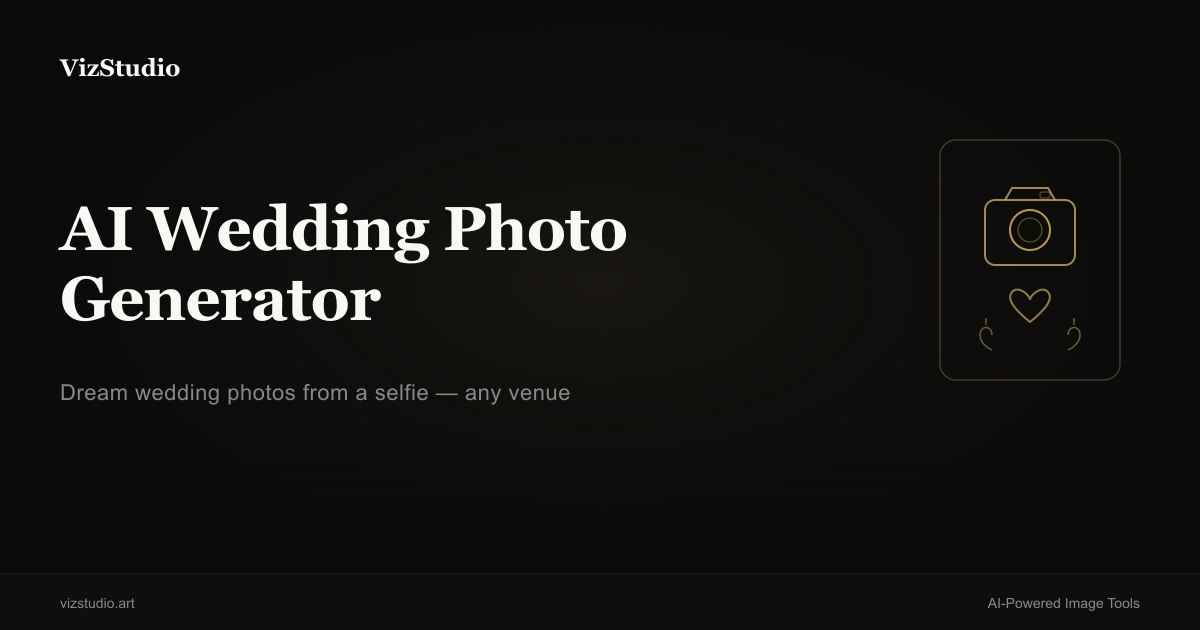Click the VizStudio logo text
The width and height of the screenshot is (1200, 630).
120,68
